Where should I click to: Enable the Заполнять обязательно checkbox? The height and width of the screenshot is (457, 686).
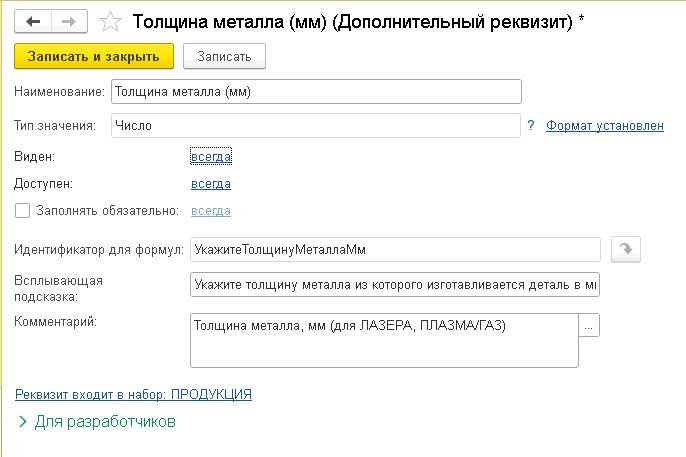click(23, 211)
